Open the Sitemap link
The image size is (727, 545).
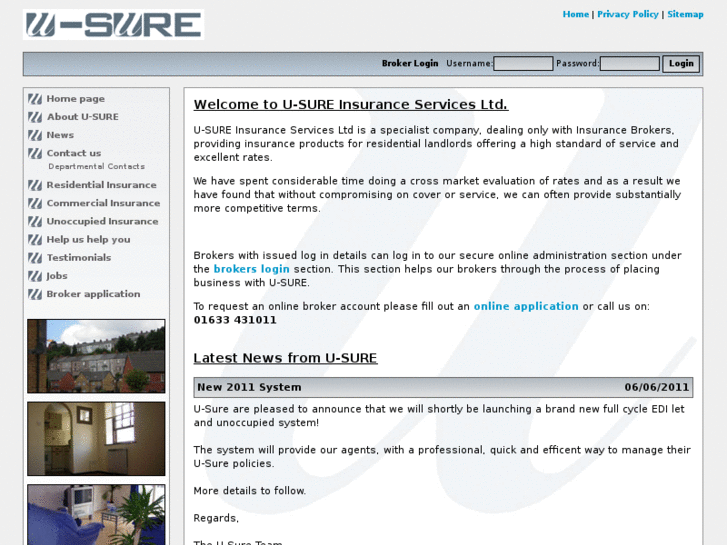[x=685, y=14]
